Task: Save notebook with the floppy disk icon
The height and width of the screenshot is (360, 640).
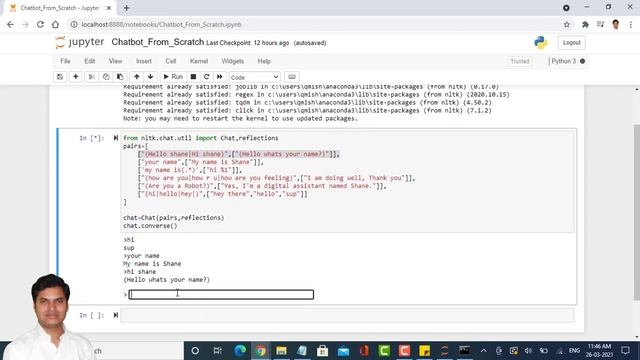Action: coord(60,77)
